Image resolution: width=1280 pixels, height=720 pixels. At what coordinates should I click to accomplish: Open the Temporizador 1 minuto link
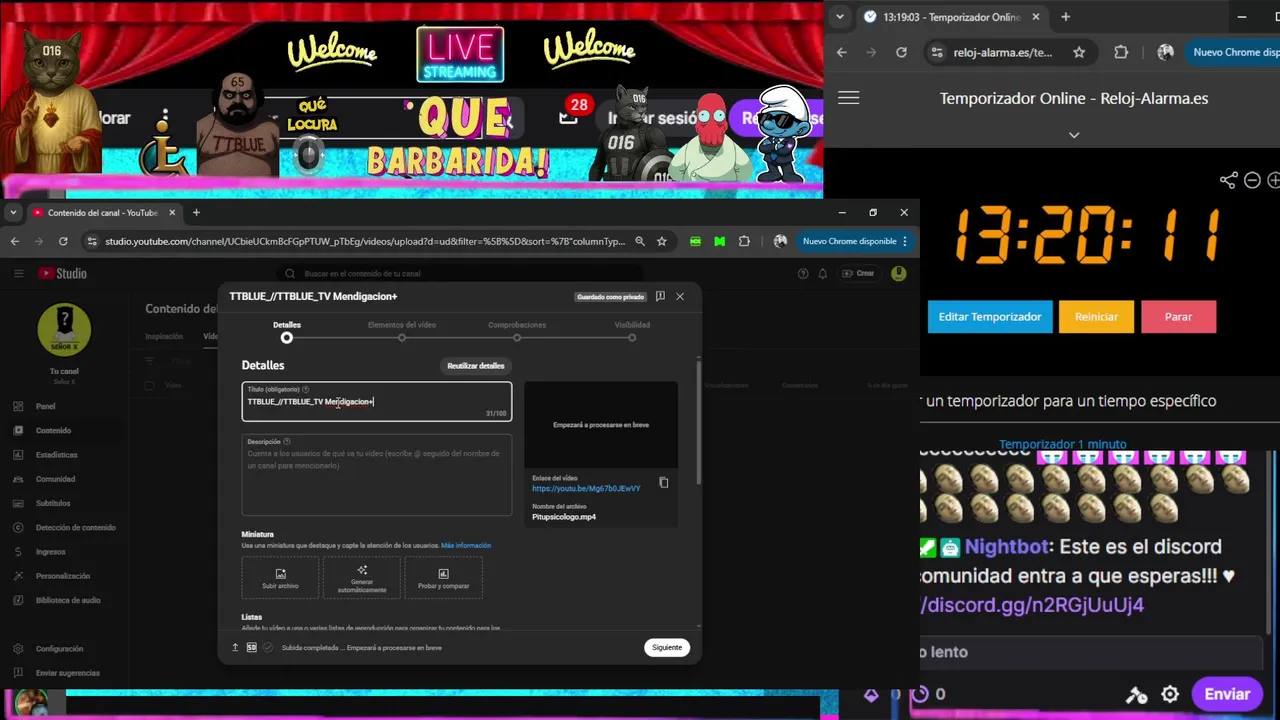(1063, 444)
